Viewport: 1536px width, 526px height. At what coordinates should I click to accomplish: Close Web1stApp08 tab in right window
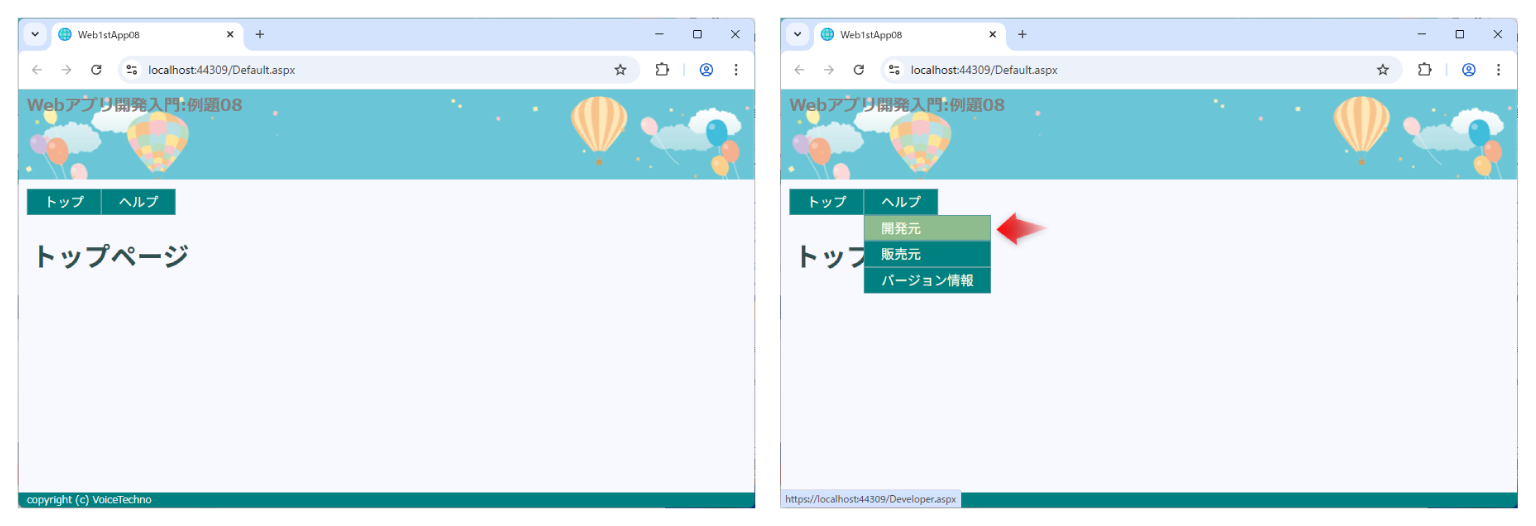click(993, 34)
